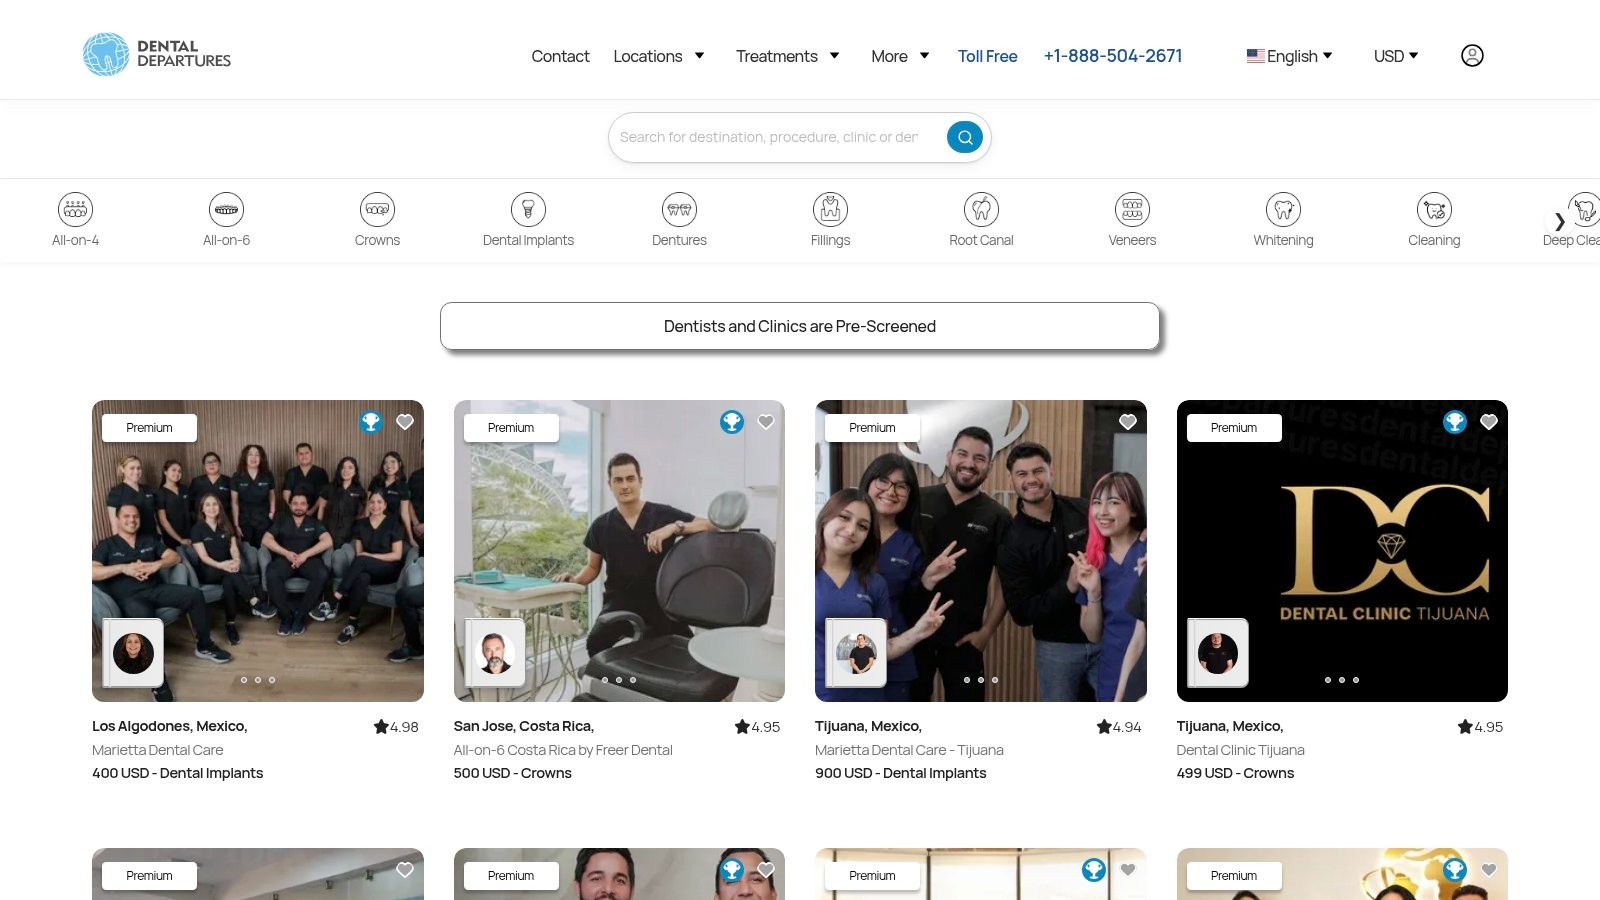This screenshot has height=900, width=1600.
Task: Click the Dental Departures logo
Action: [157, 55]
